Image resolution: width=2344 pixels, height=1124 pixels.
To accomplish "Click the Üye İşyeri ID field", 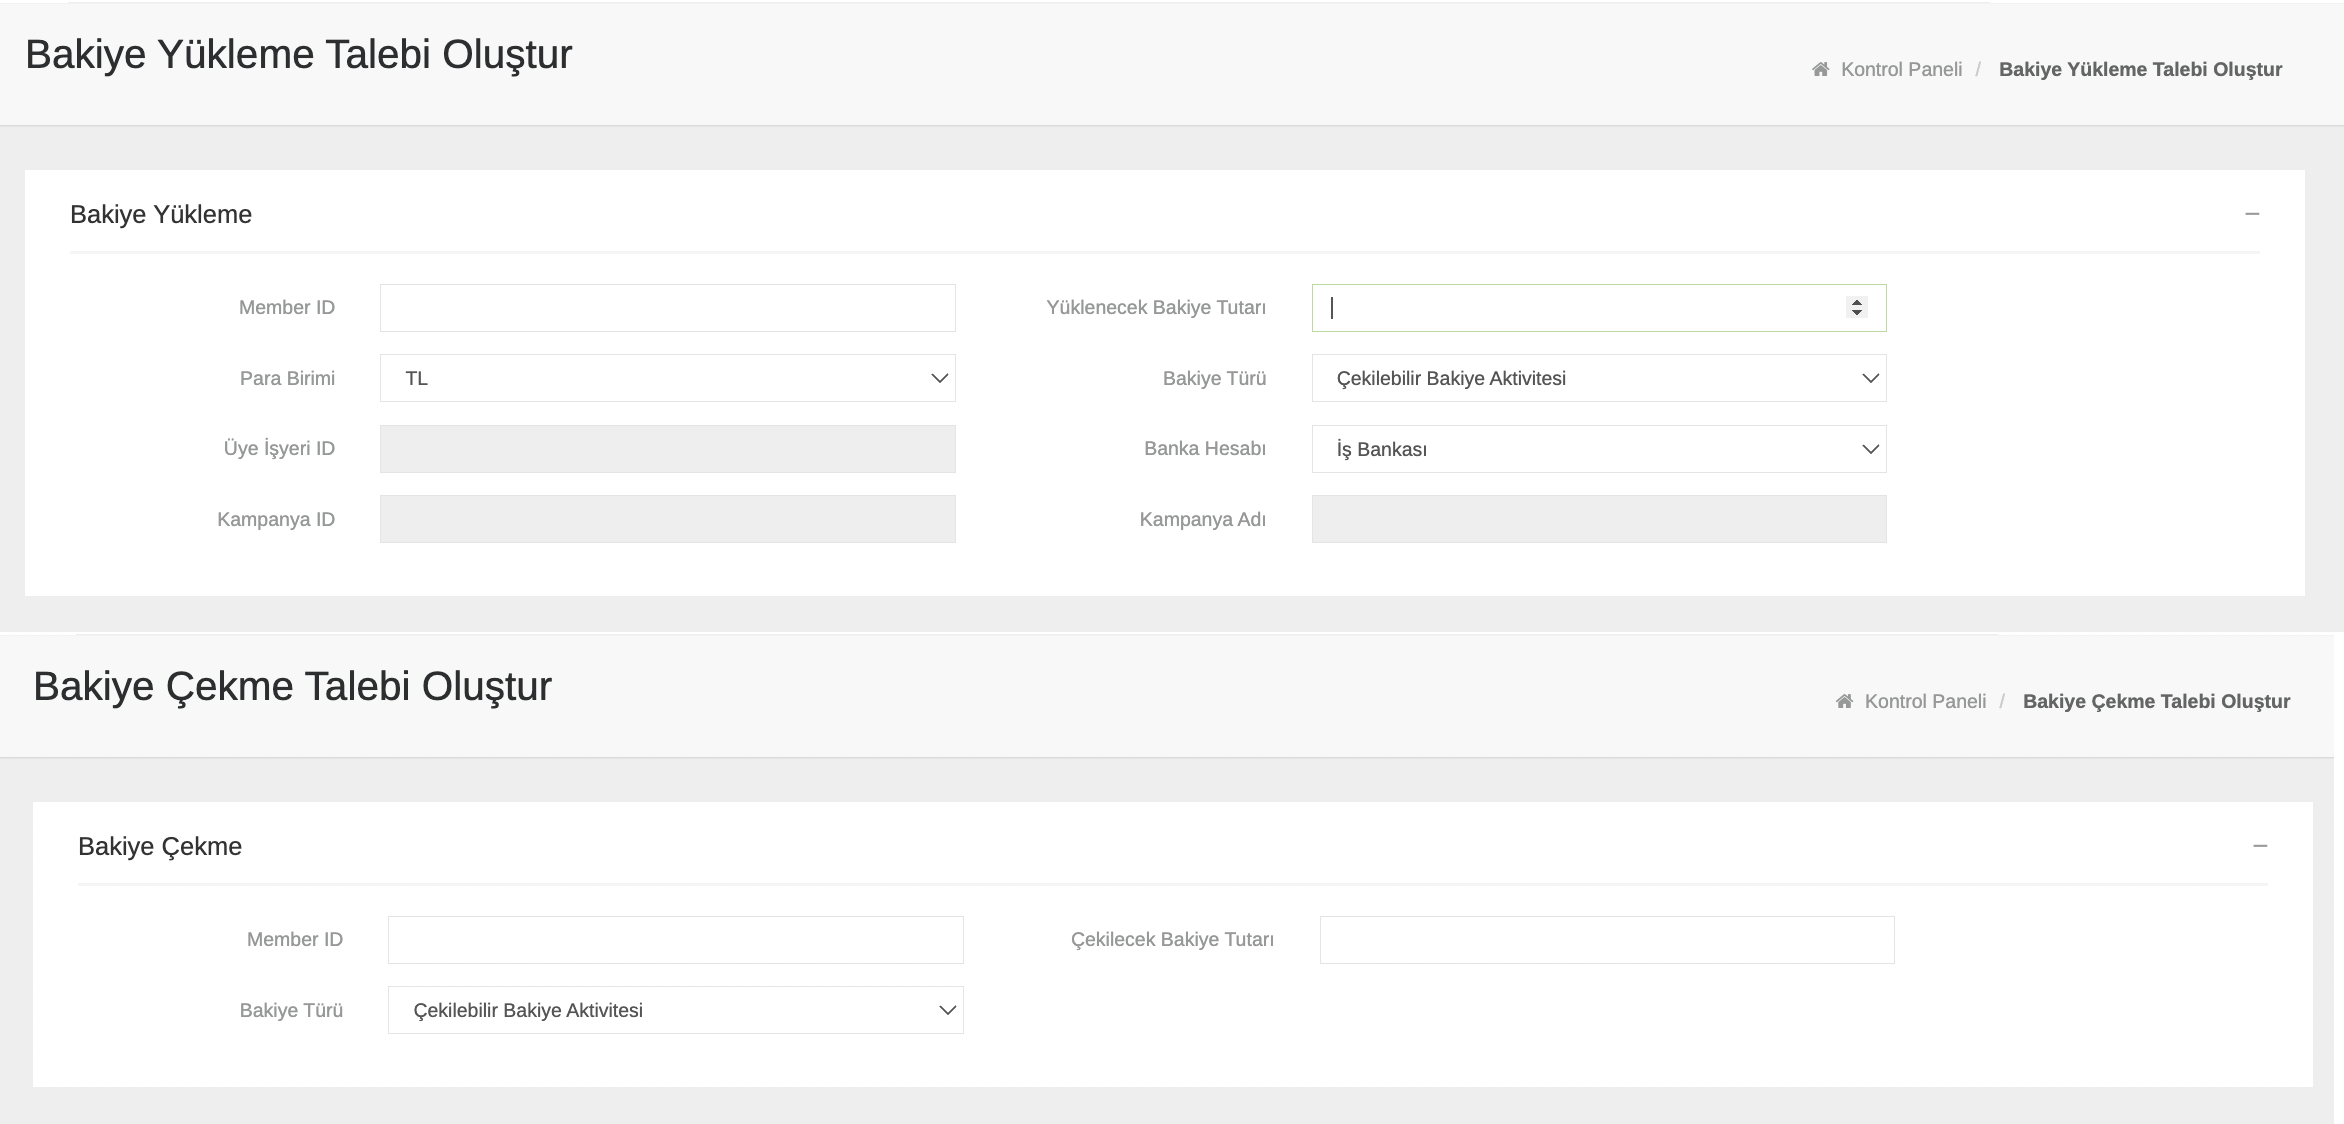I will coord(667,449).
